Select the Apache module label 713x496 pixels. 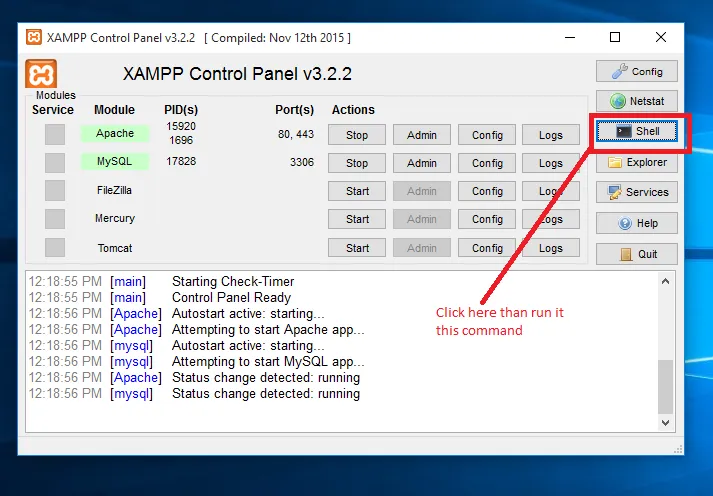tap(115, 134)
